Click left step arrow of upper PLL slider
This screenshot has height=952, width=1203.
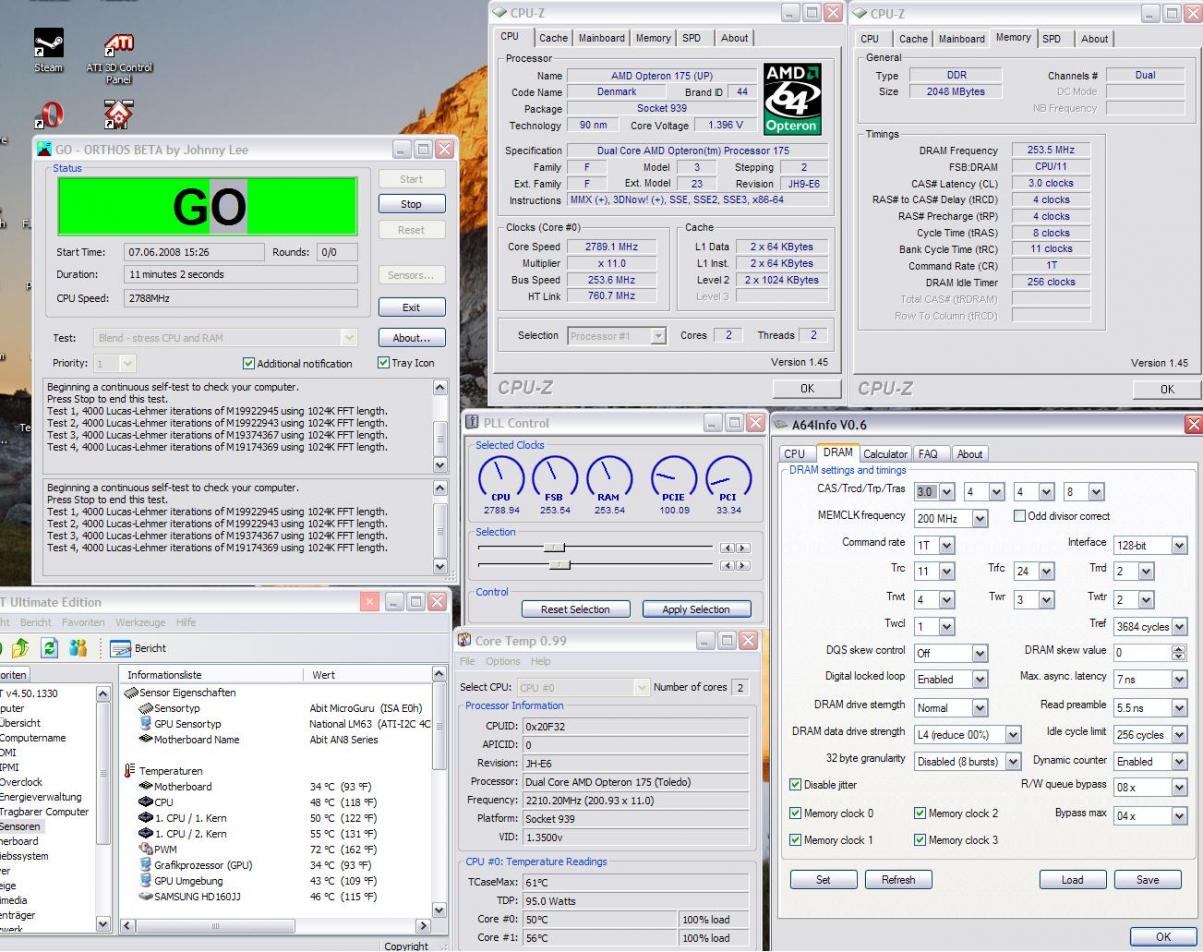[727, 548]
